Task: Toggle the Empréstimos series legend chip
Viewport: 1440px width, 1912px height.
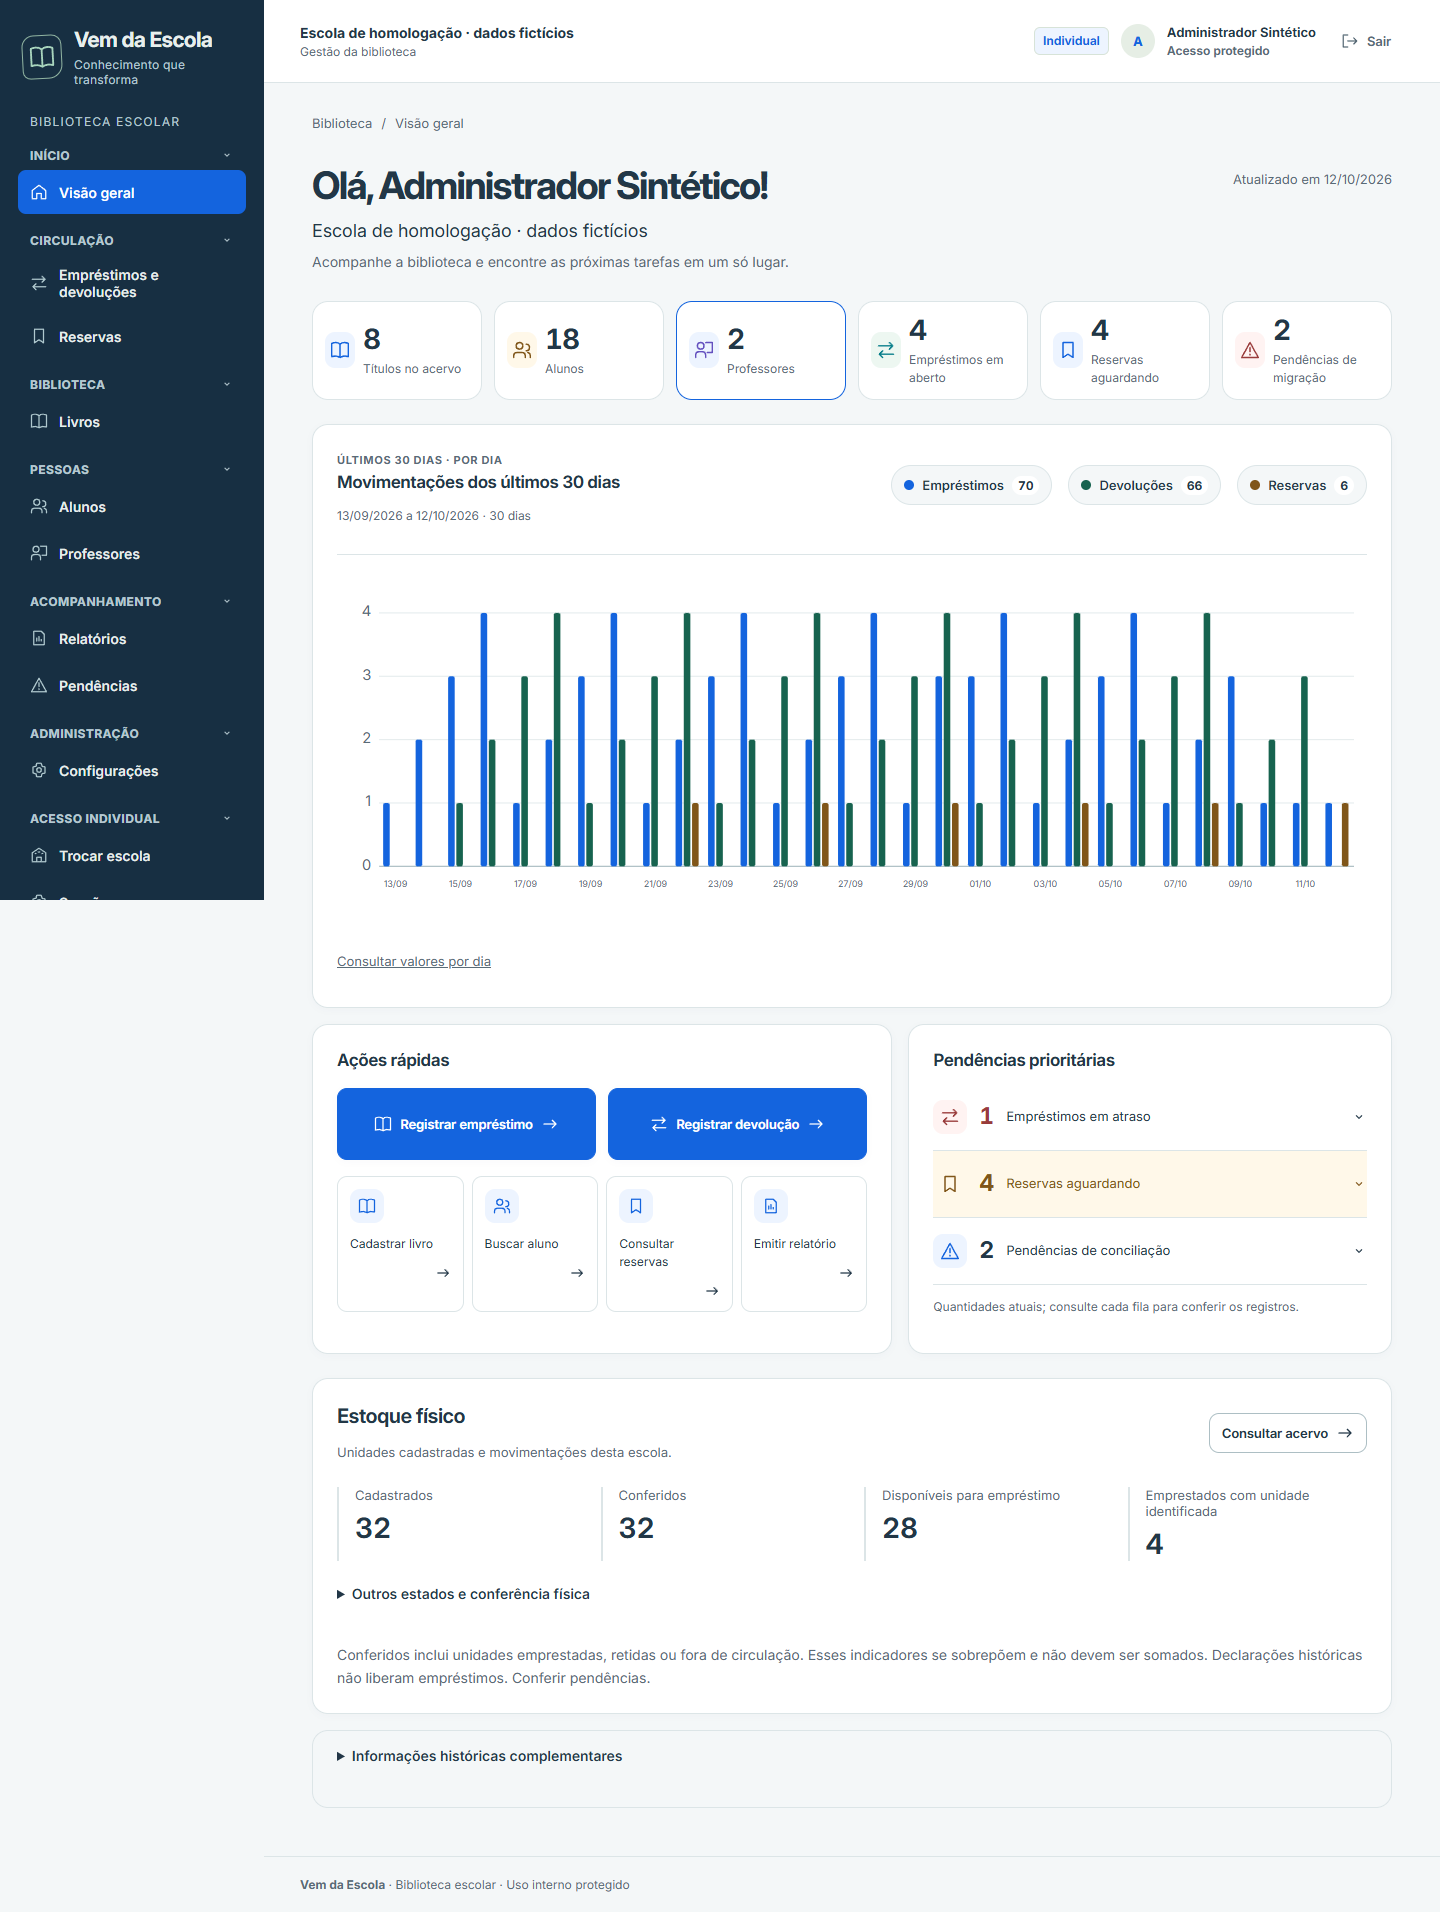Action: coord(971,485)
